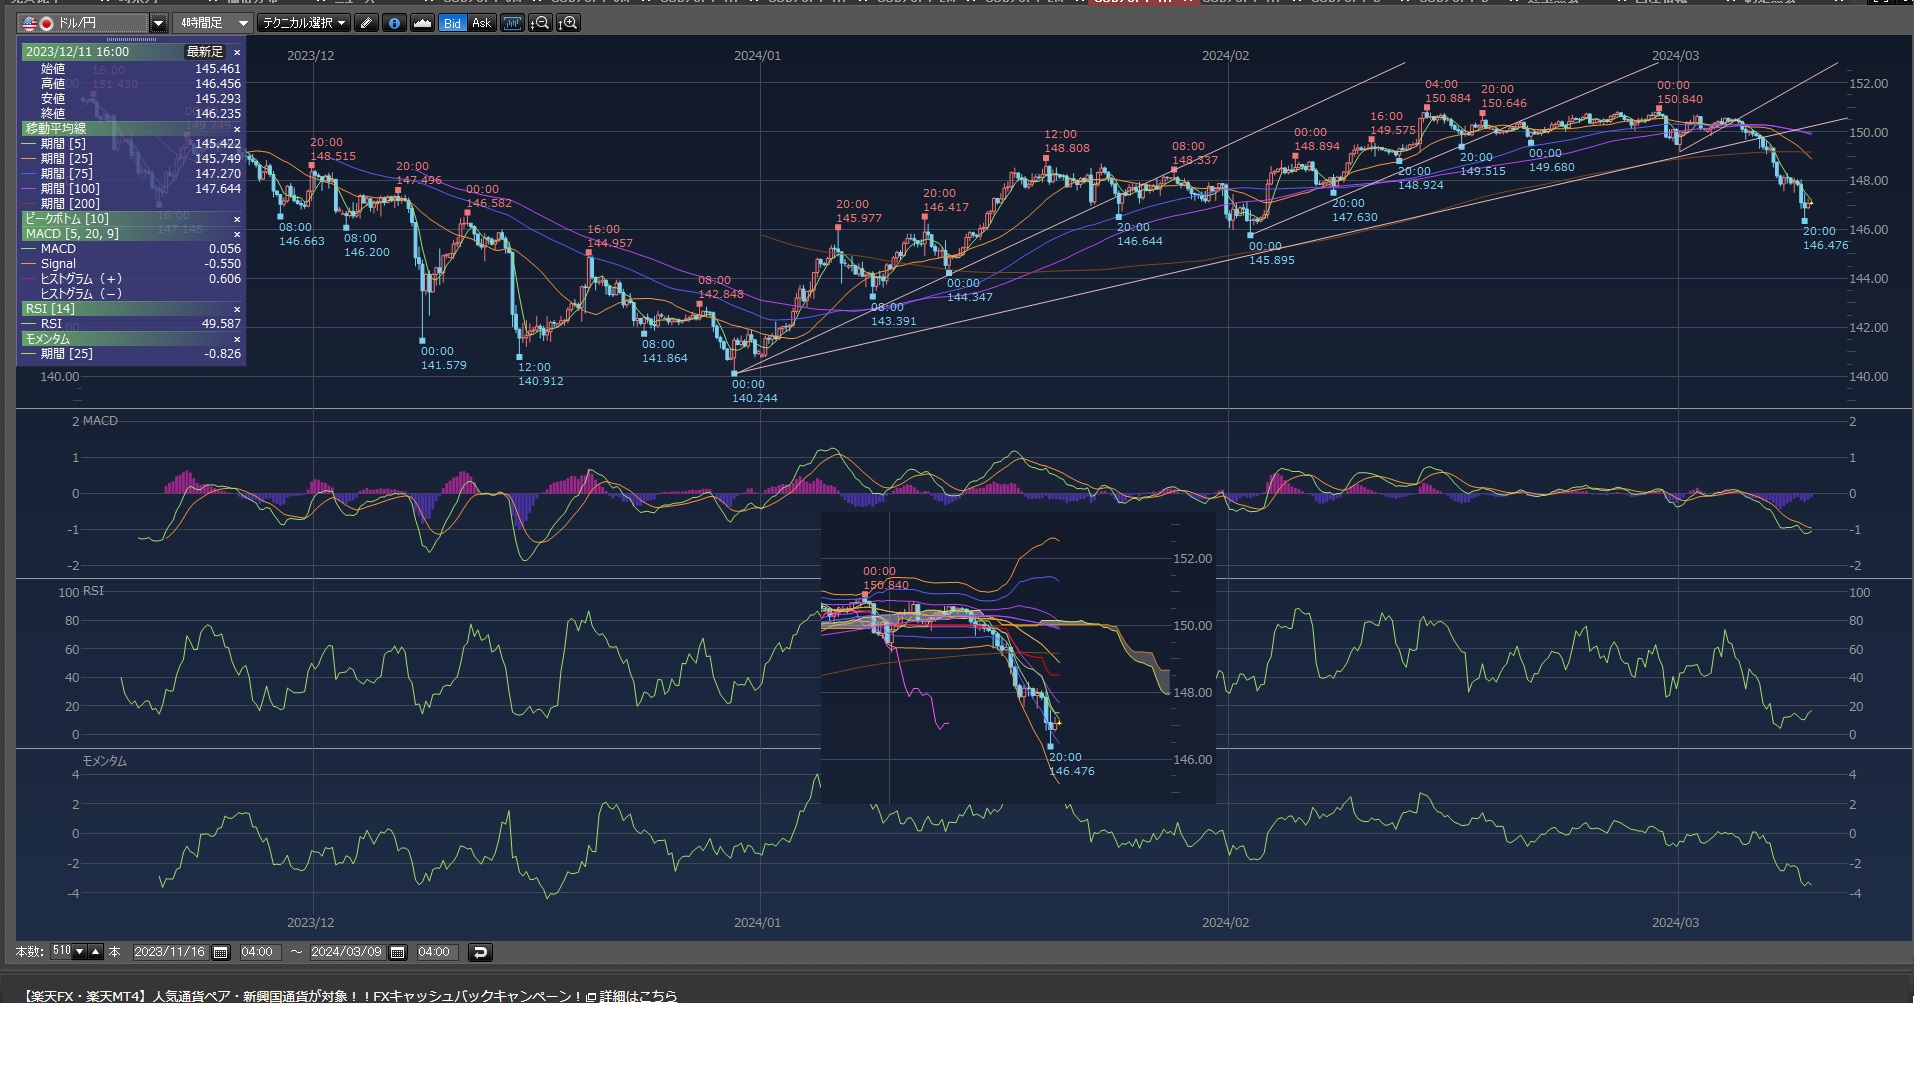The height and width of the screenshot is (1080, 1920).
Task: Switch price display to Ask
Action: tap(482, 23)
